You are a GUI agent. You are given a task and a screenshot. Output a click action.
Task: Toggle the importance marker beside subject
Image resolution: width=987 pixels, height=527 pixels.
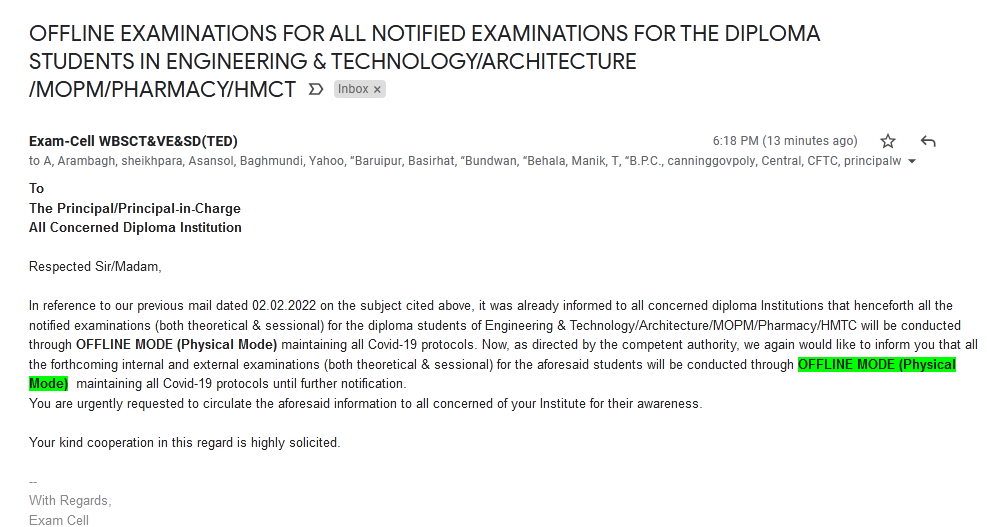[316, 89]
